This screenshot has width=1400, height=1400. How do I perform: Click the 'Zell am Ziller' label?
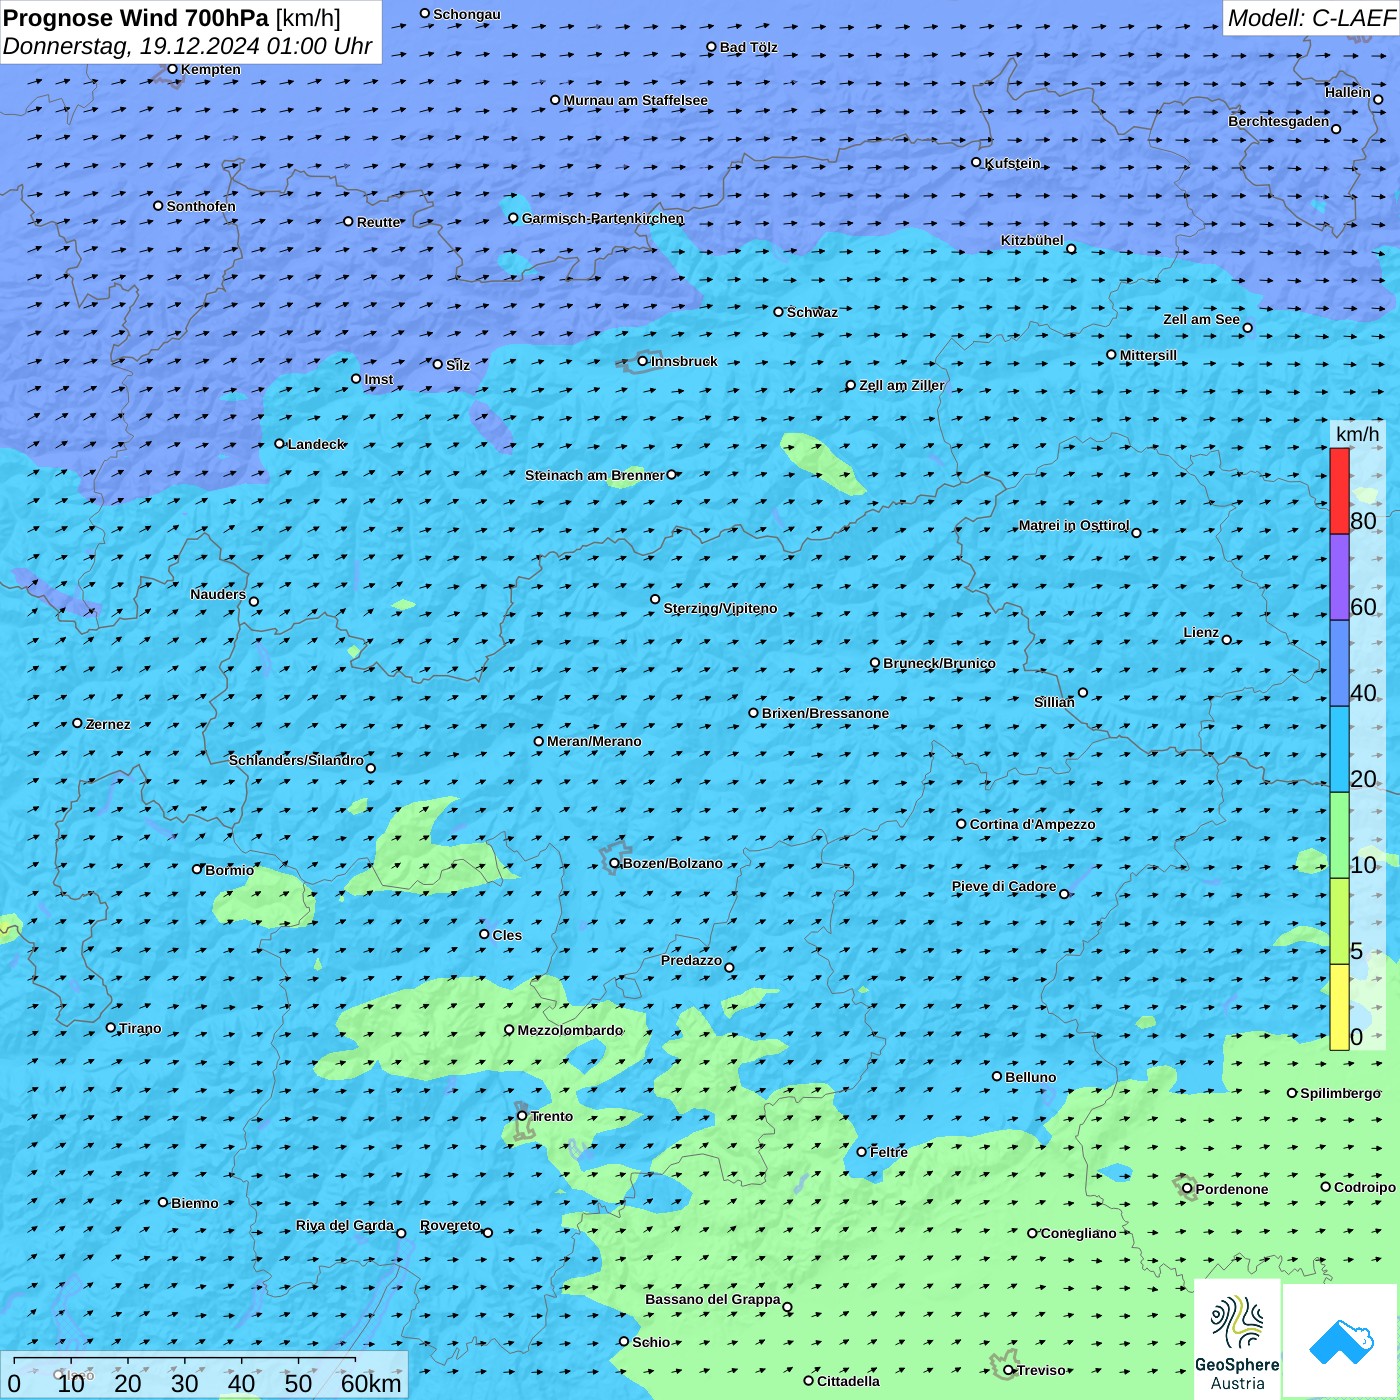[902, 385]
